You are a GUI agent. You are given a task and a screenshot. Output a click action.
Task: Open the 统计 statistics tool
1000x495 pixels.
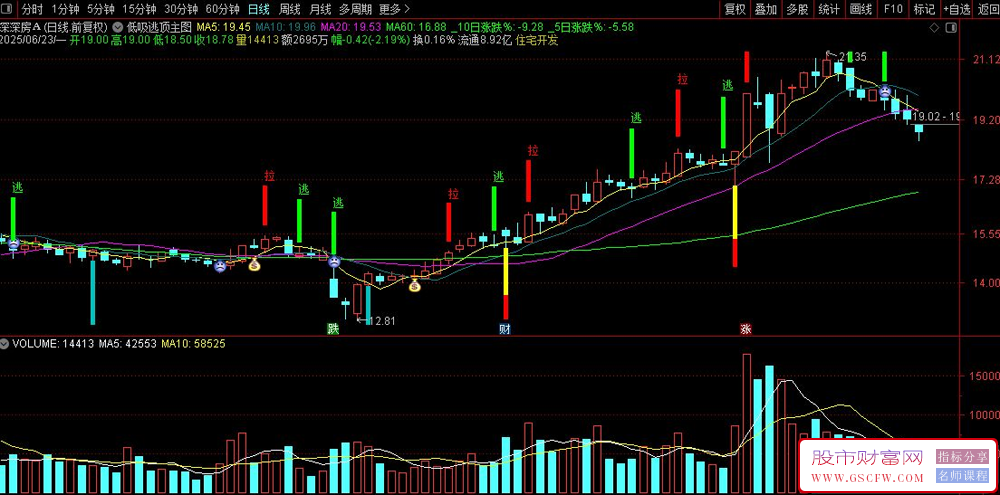click(829, 9)
